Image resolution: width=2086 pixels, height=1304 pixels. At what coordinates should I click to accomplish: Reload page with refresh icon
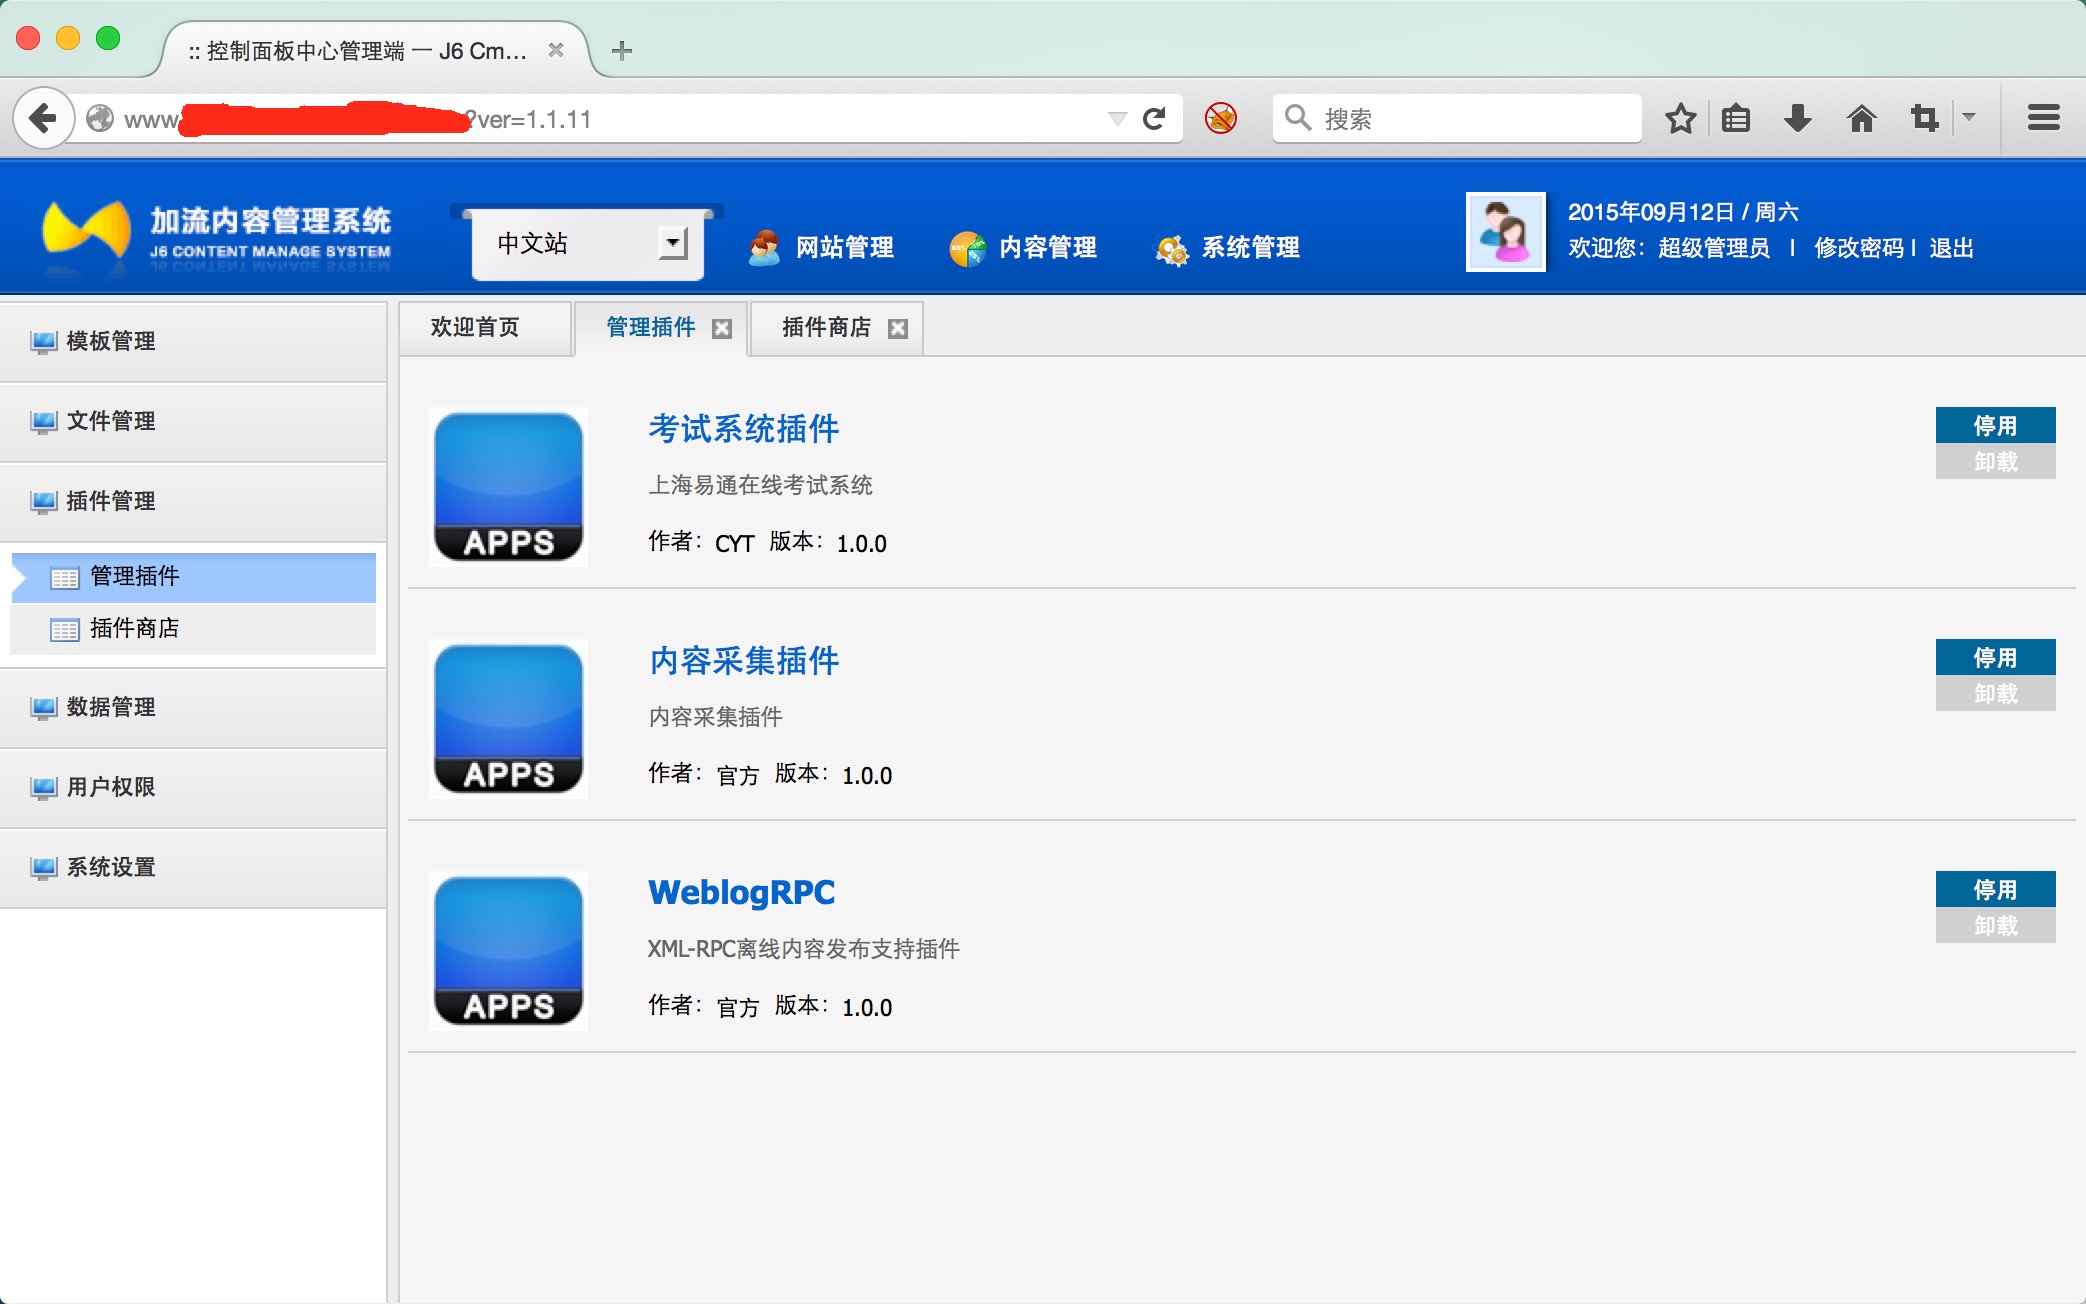[1154, 119]
